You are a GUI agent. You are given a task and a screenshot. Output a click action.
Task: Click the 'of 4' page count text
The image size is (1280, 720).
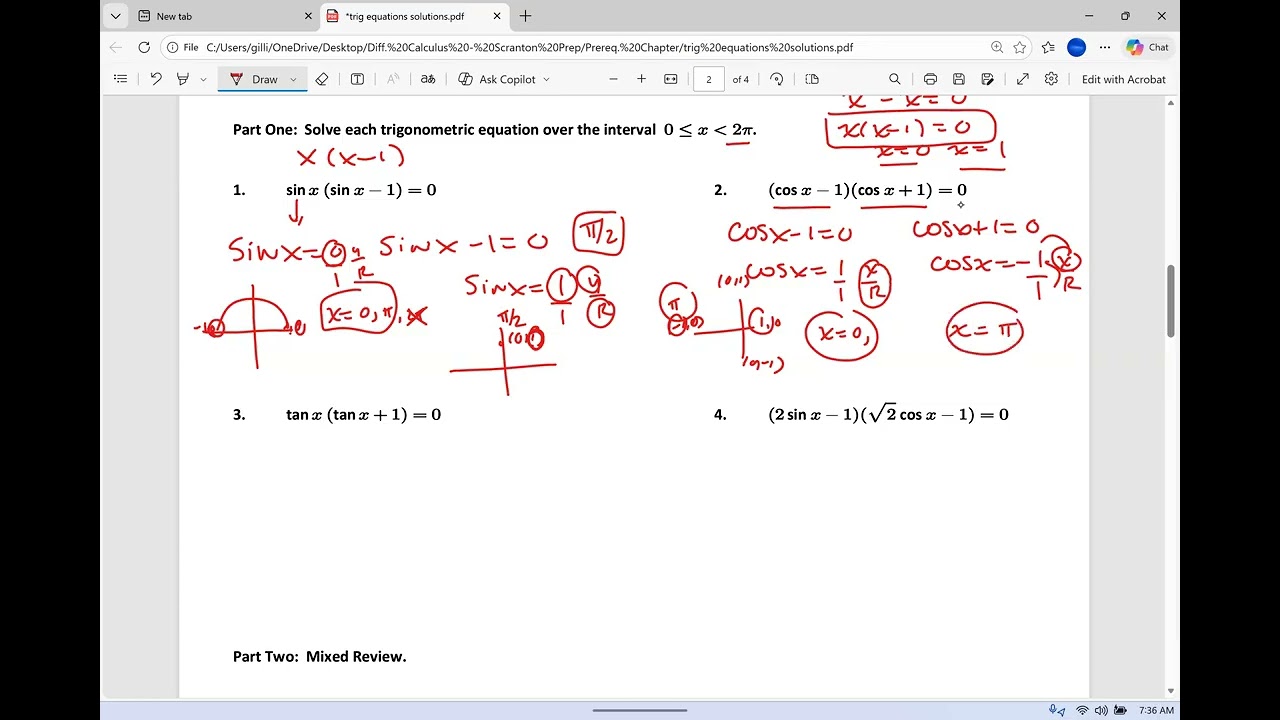point(741,79)
